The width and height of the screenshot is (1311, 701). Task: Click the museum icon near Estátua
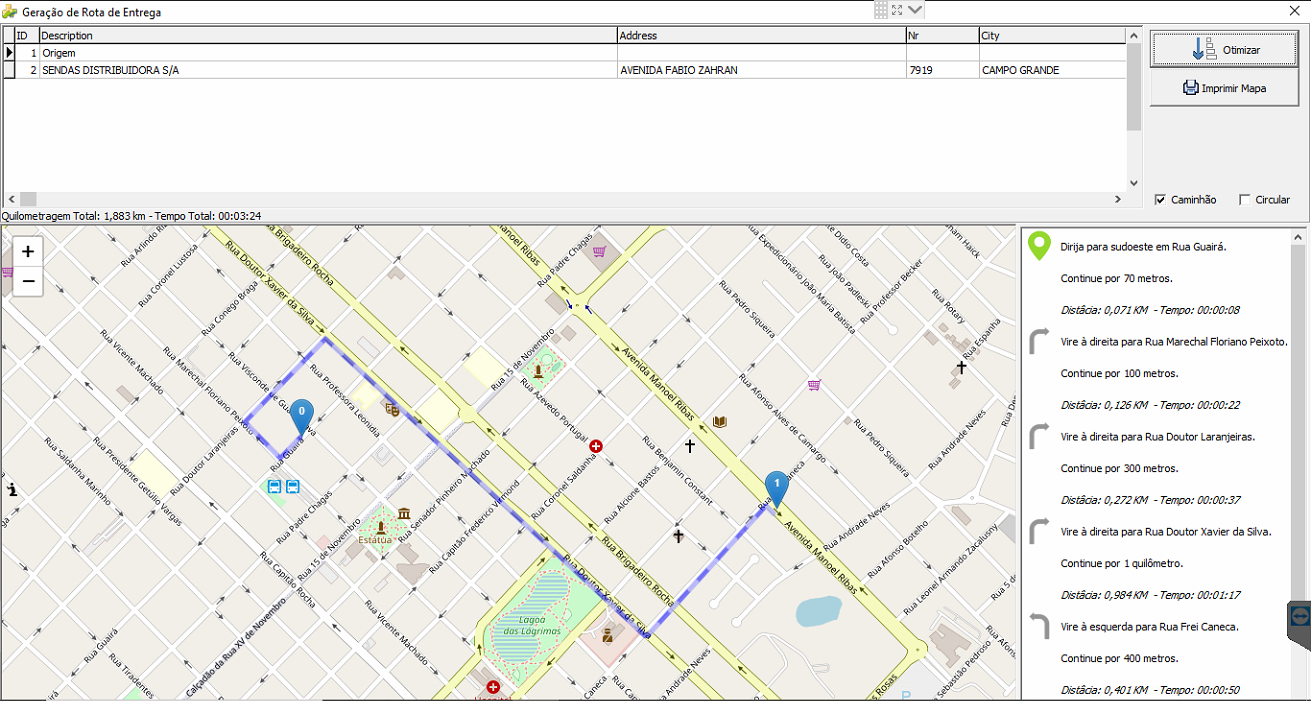click(x=403, y=513)
